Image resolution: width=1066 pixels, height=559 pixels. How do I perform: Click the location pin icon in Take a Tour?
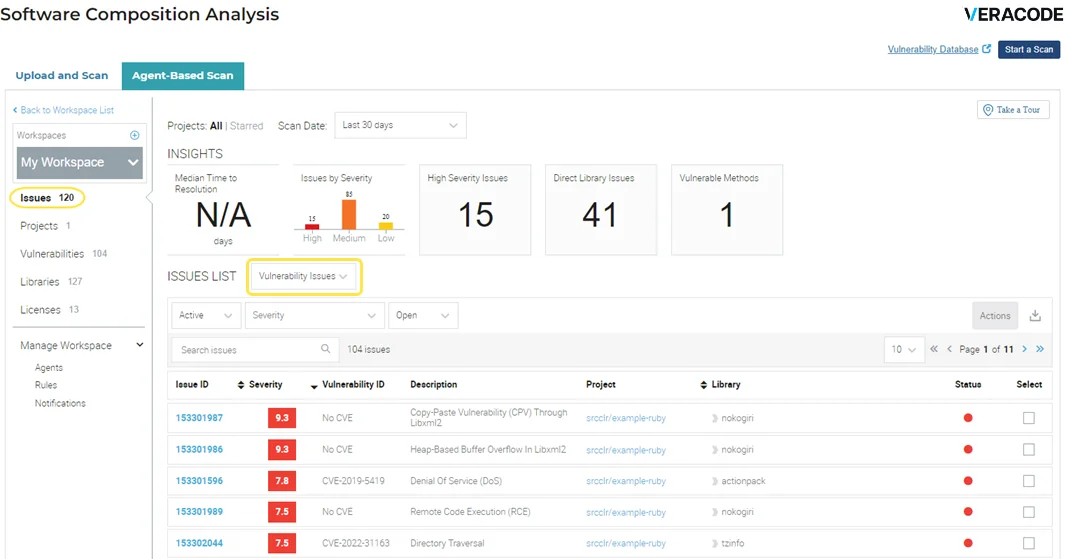pos(988,109)
